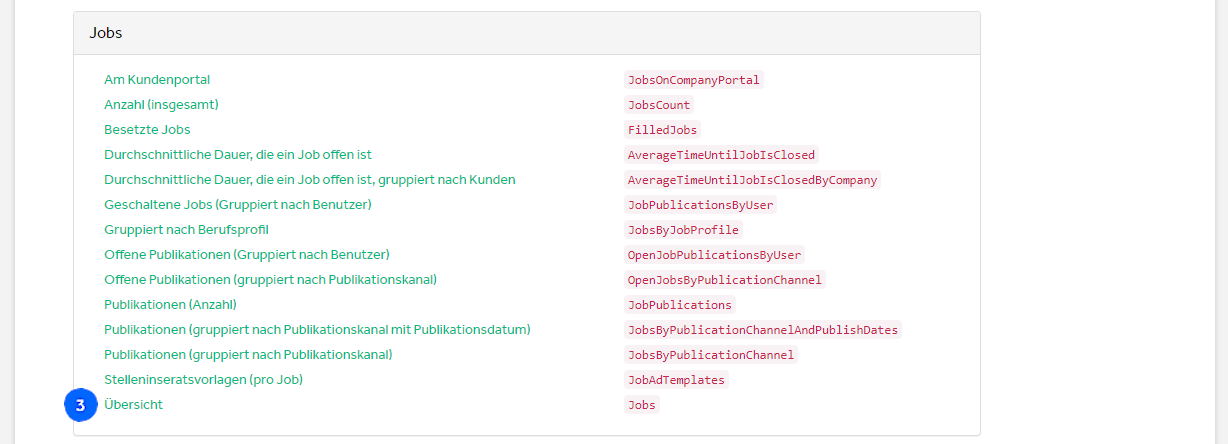Click the JobsByJobProfile code tag

[x=683, y=230]
